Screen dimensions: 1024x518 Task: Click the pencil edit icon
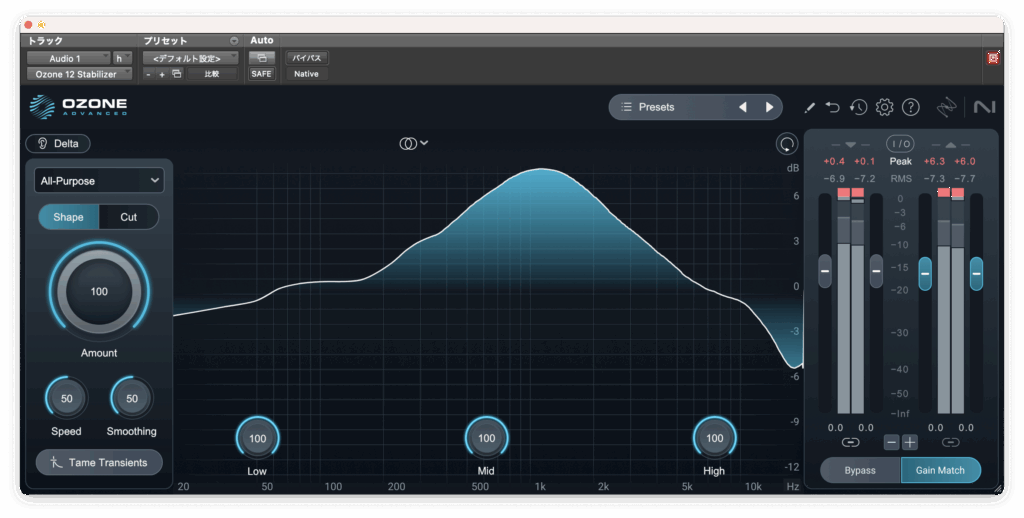pos(809,107)
